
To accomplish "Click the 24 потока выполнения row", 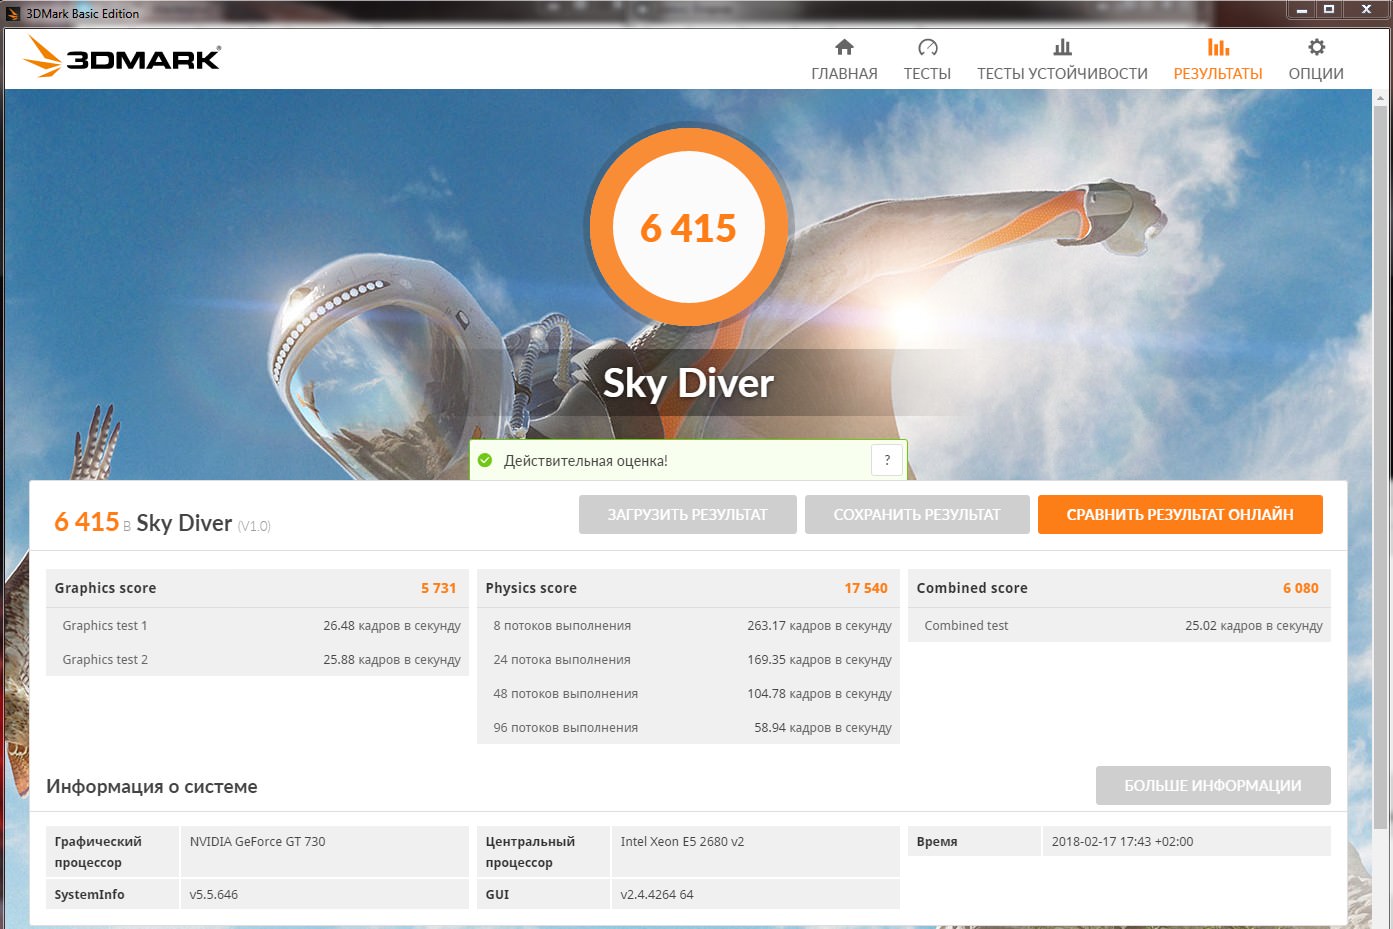I will pyautogui.click(x=688, y=659).
